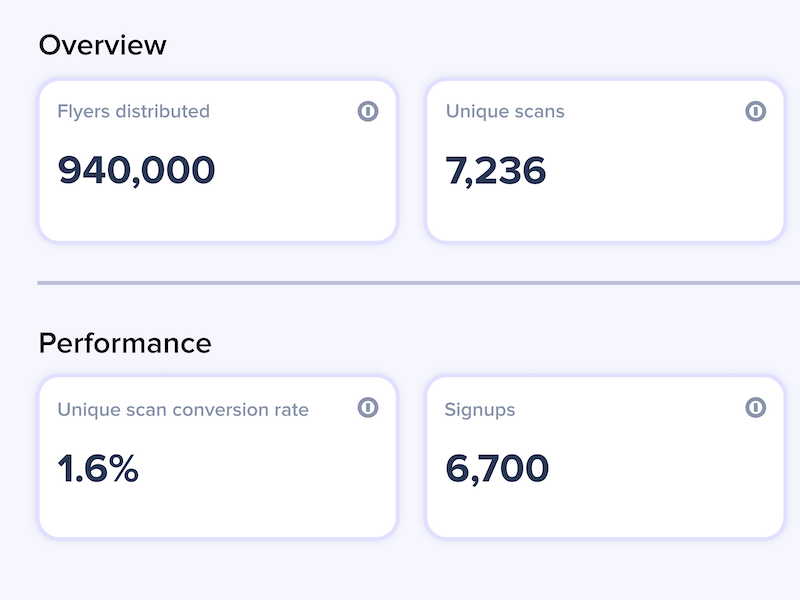This screenshot has height=600, width=800.
Task: Click the Unique scans label text
Action: tap(505, 111)
